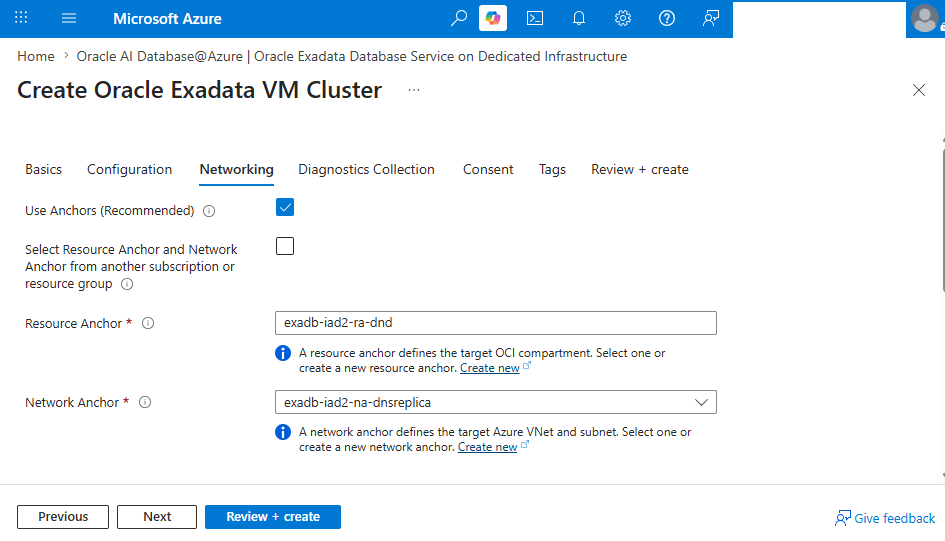
Task: Open the portal hamburger menu
Action: (x=69, y=18)
